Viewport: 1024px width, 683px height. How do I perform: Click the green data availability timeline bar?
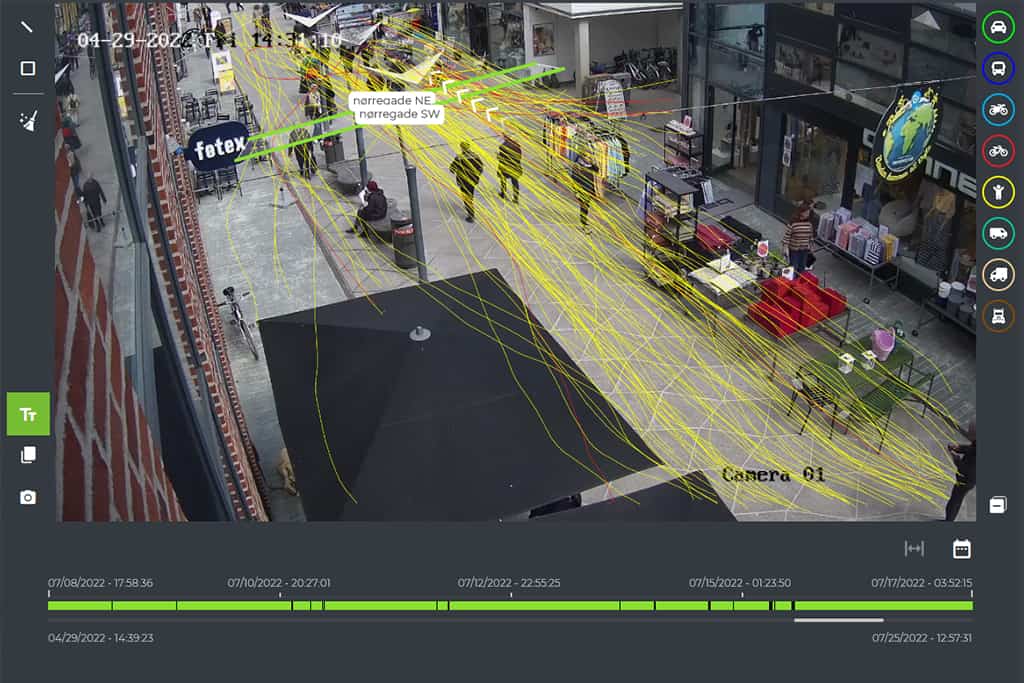tap(510, 605)
